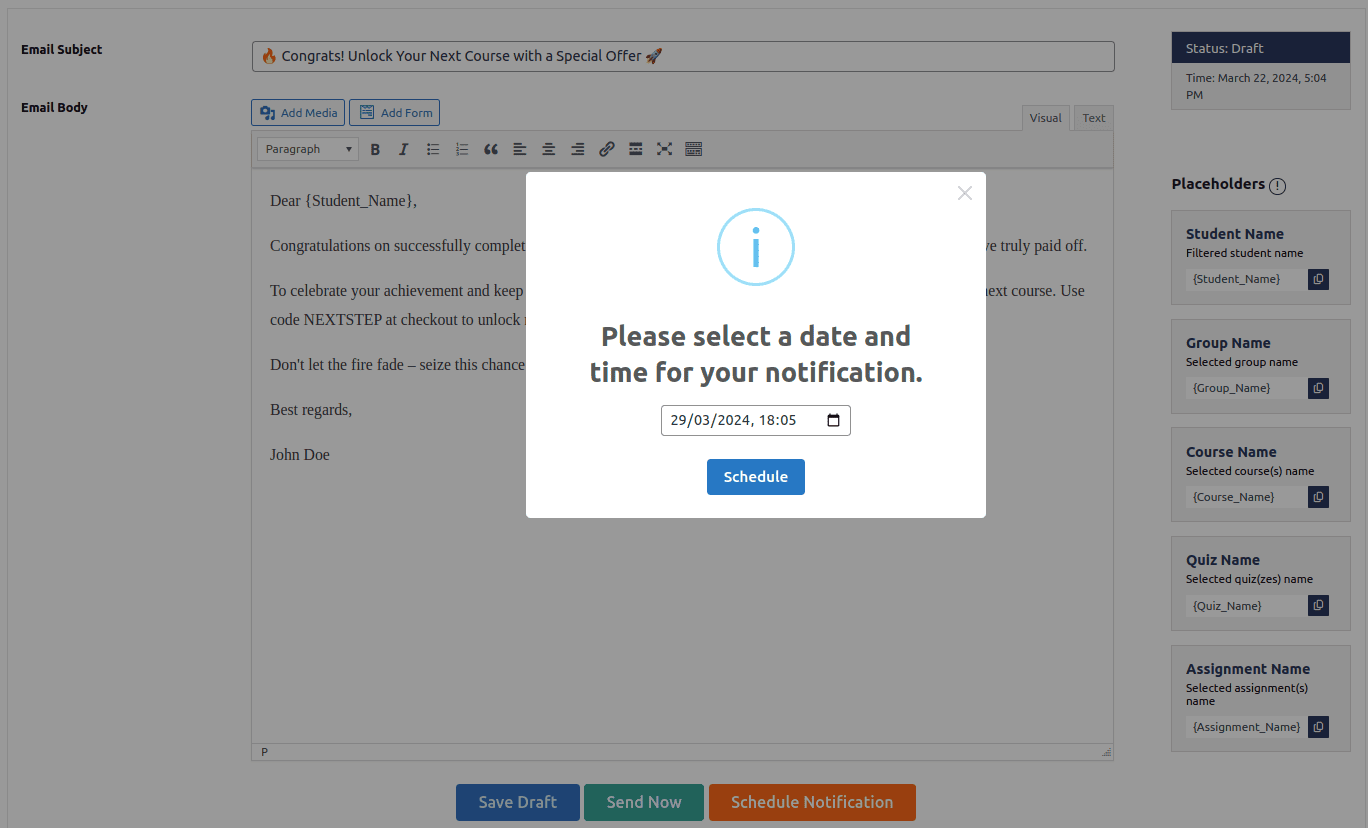This screenshot has height=828, width=1368.
Task: Insert a blockquote using the quote icon
Action: pos(491,150)
